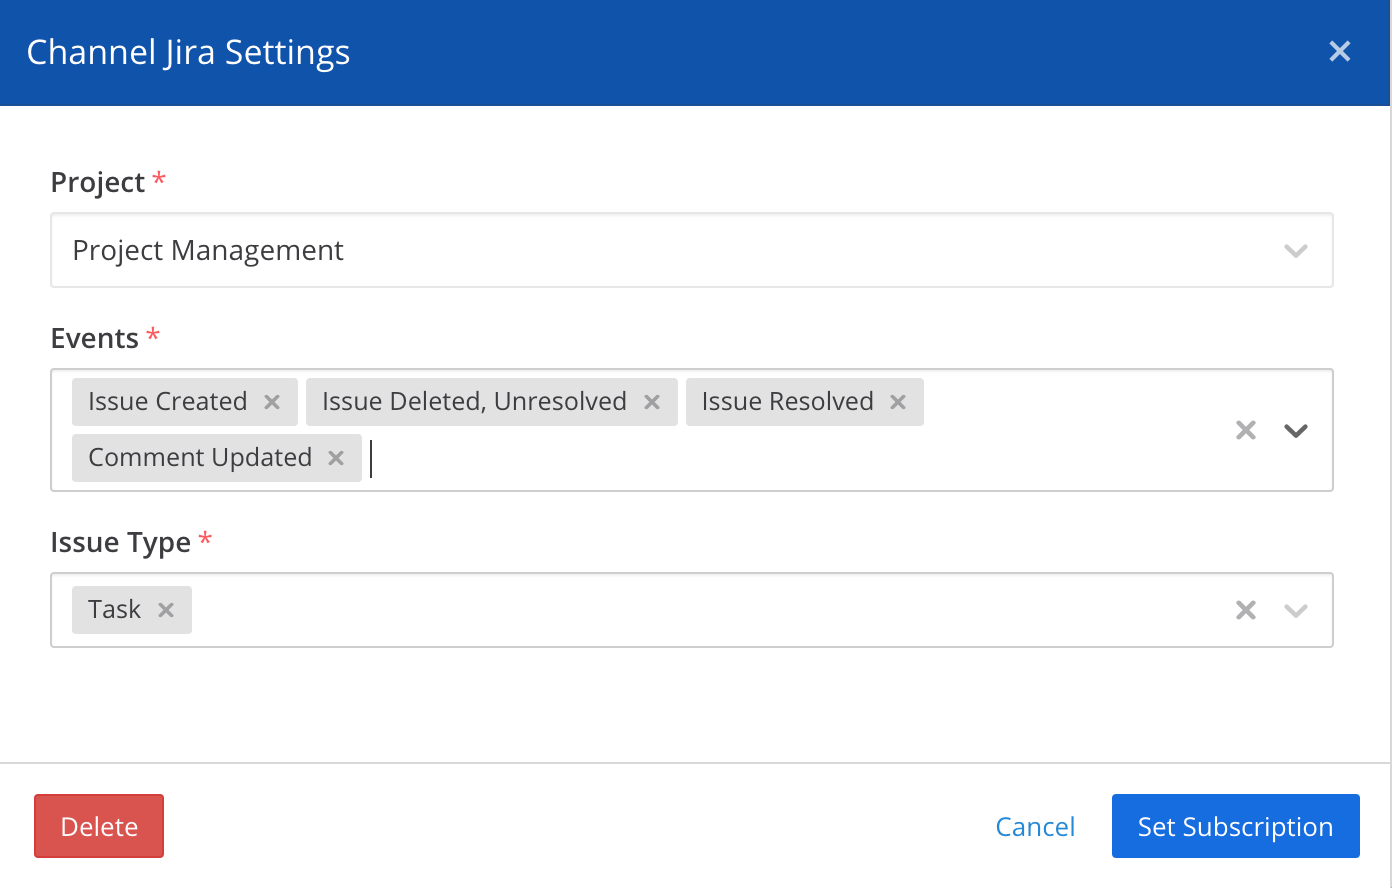
Task: Remove the Issue Resolved event tag
Action: click(x=897, y=401)
